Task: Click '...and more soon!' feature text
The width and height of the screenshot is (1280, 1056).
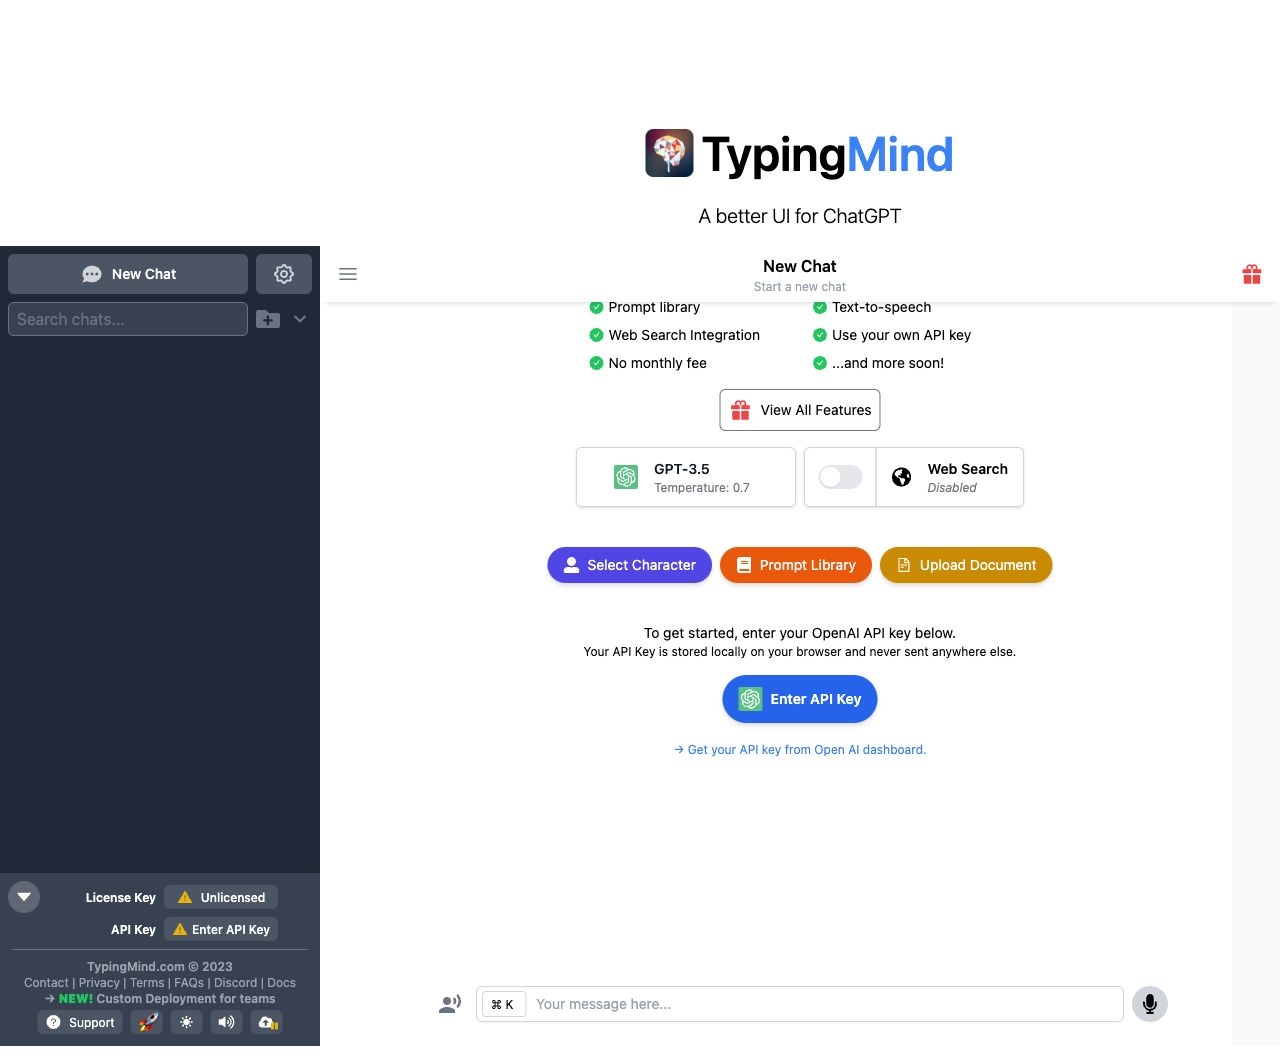Action: tap(888, 363)
